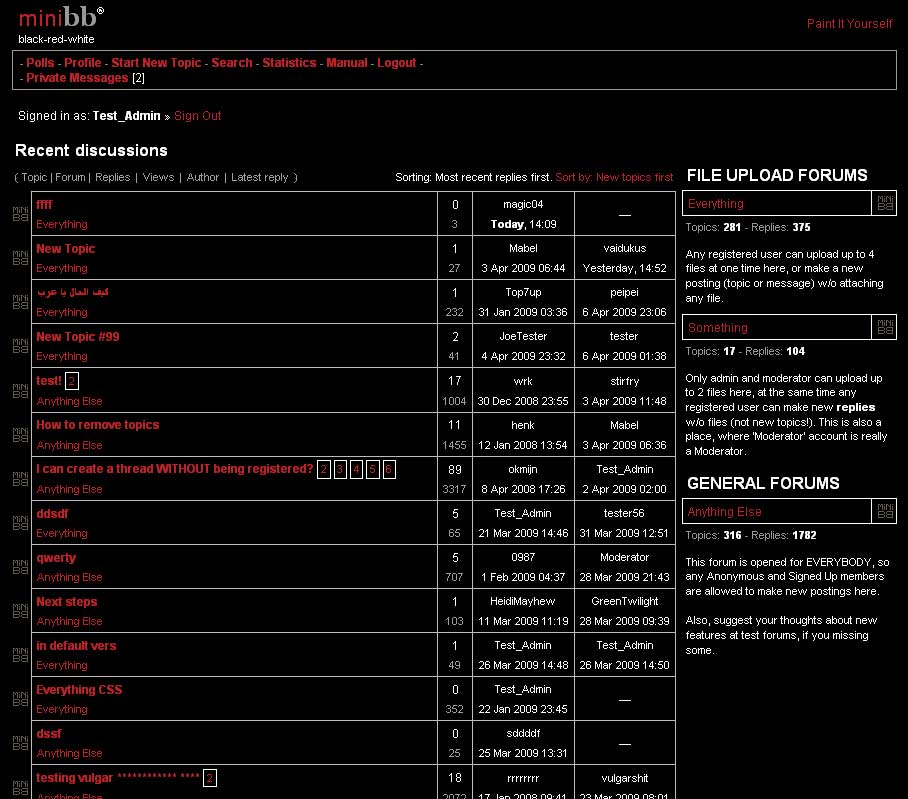The width and height of the screenshot is (908, 799).
Task: Click the miniBB icon beside 'in default vers'
Action: coord(20,654)
